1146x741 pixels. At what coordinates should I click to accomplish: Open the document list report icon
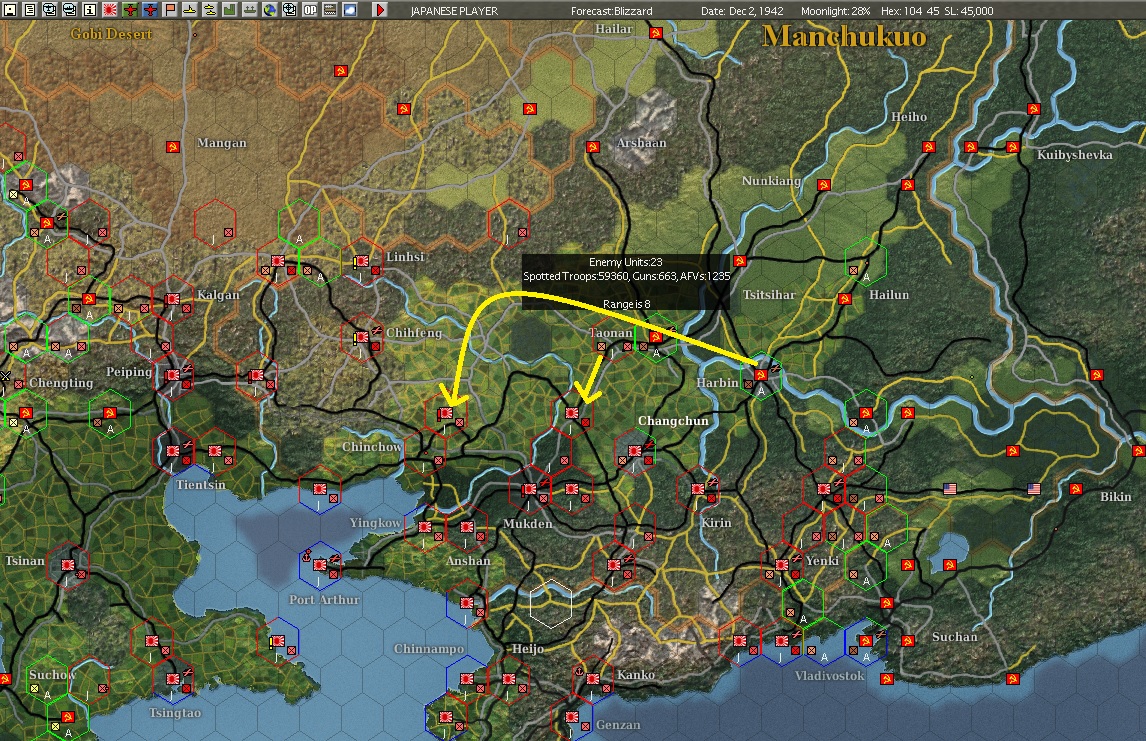point(30,10)
